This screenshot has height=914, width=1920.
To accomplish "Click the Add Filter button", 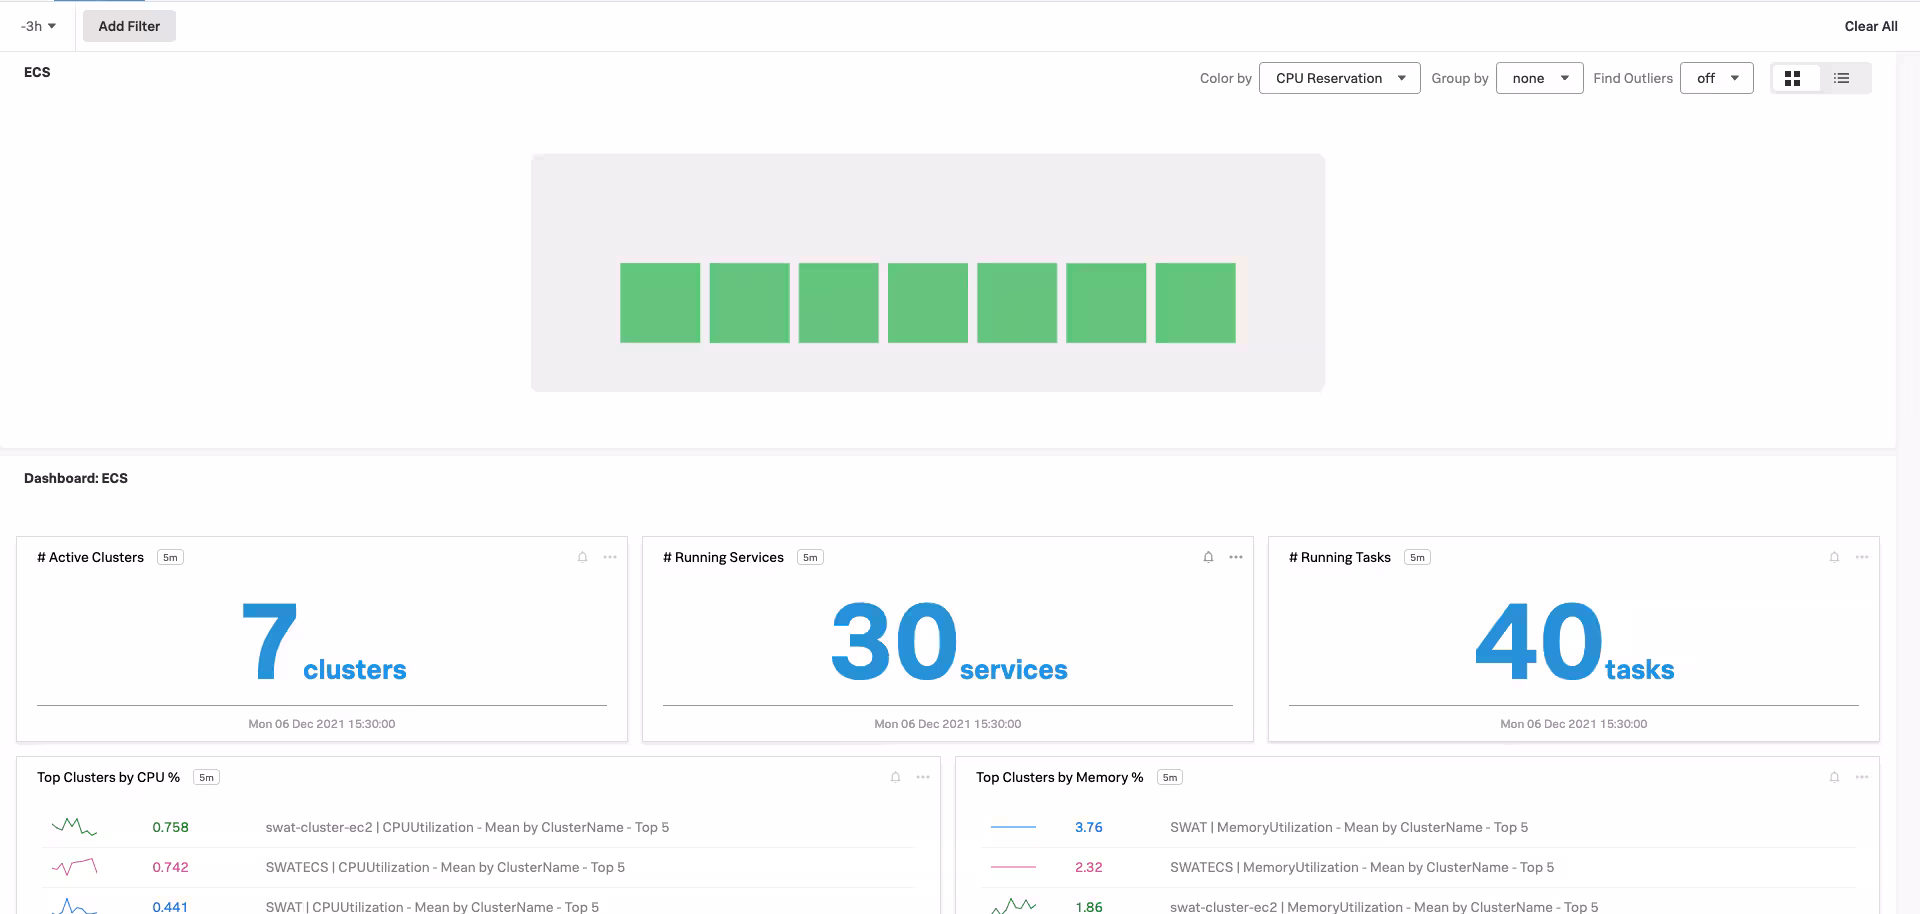I will point(129,26).
